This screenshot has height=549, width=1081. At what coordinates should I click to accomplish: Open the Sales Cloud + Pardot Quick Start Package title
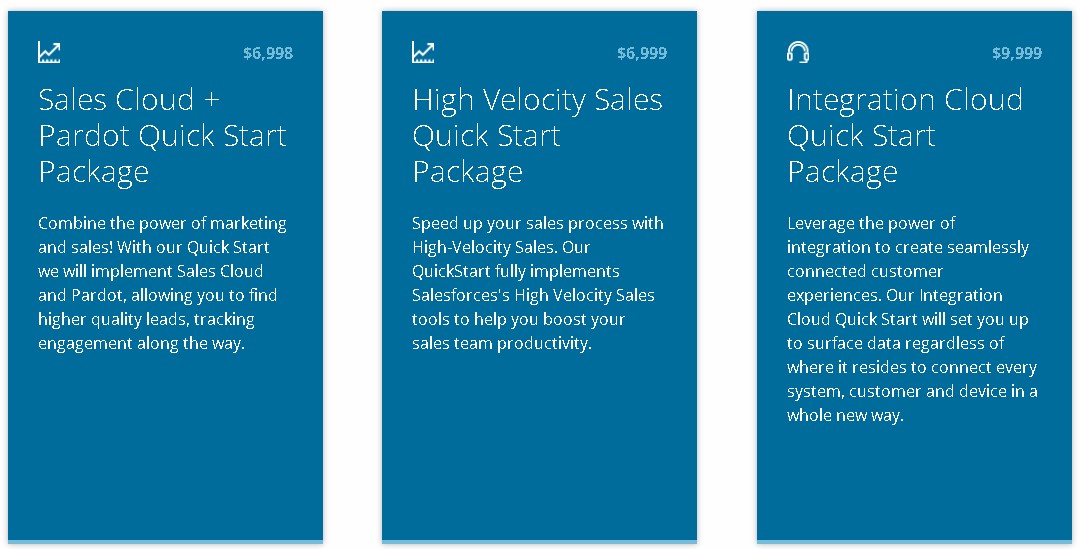(162, 135)
